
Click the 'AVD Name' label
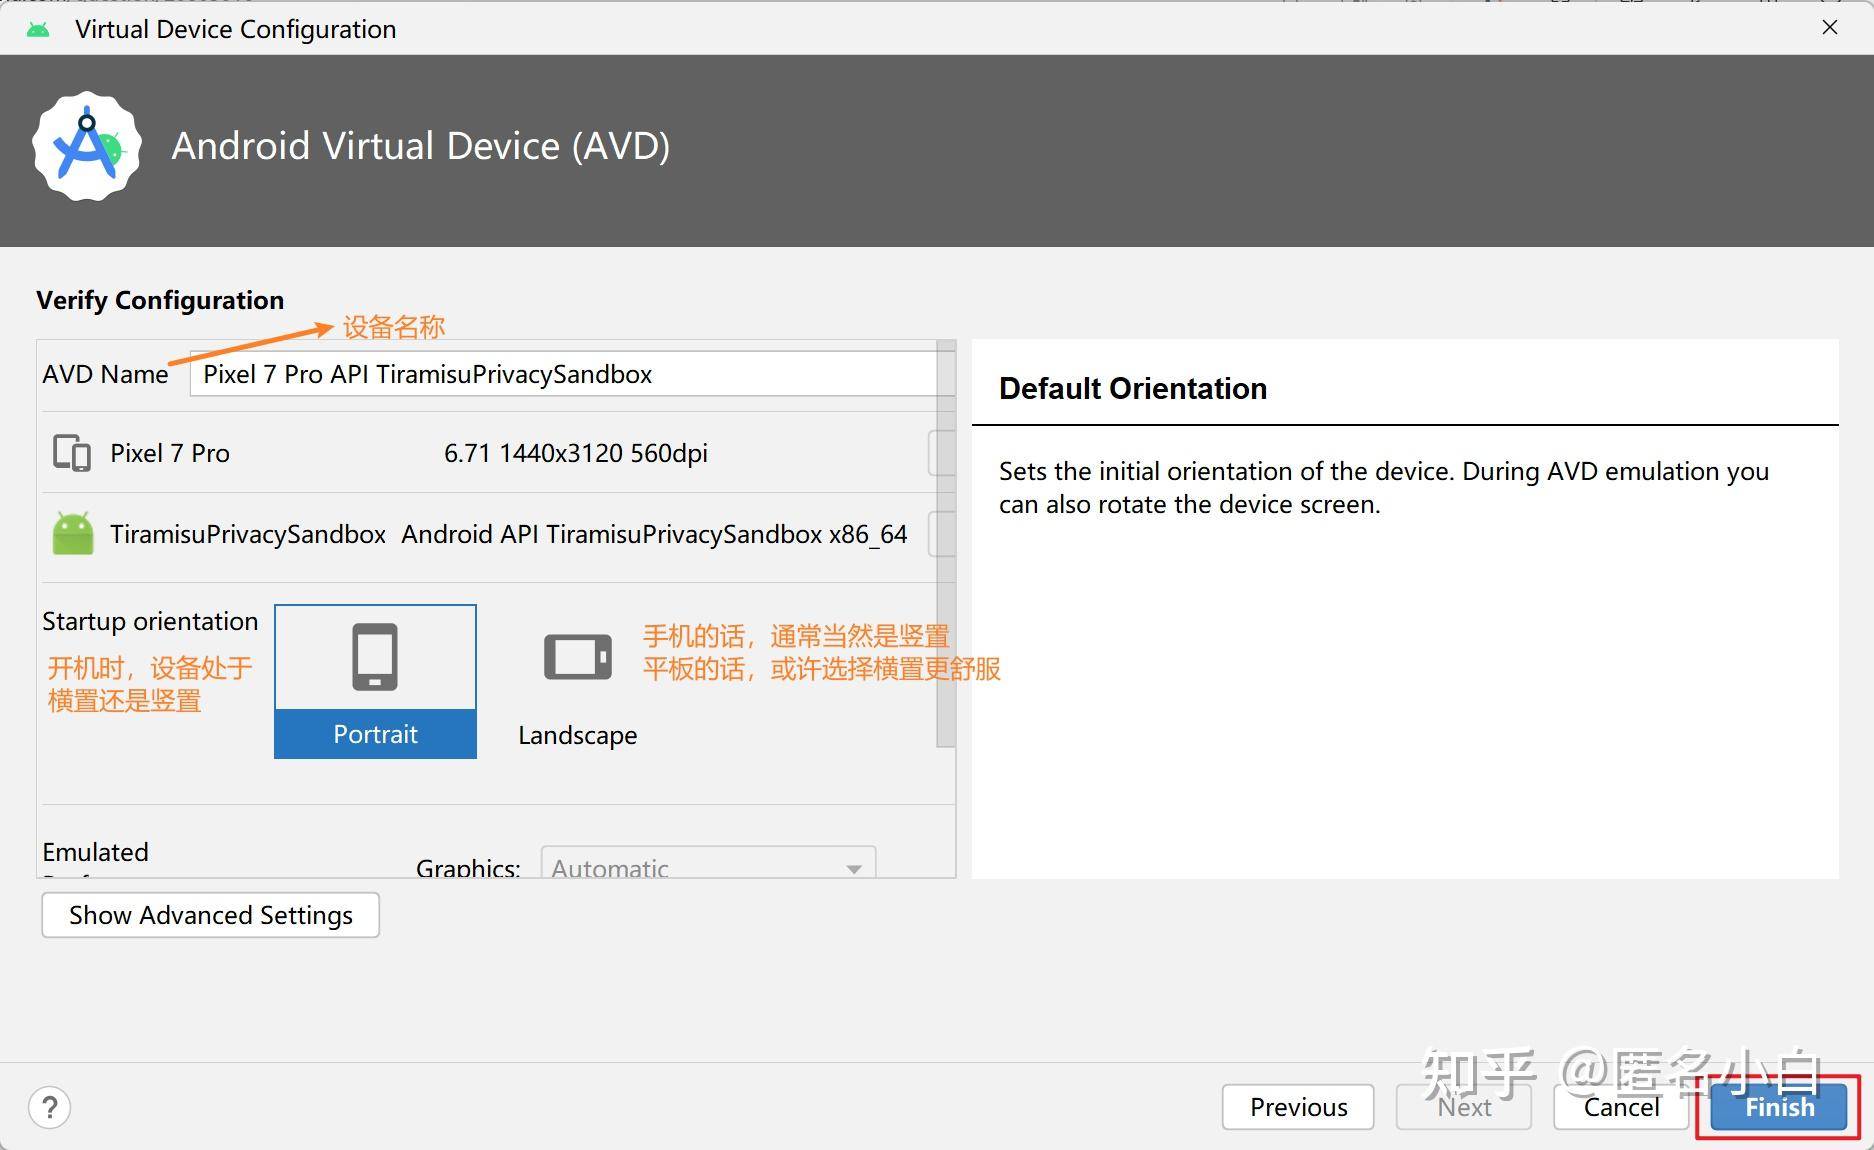(105, 374)
